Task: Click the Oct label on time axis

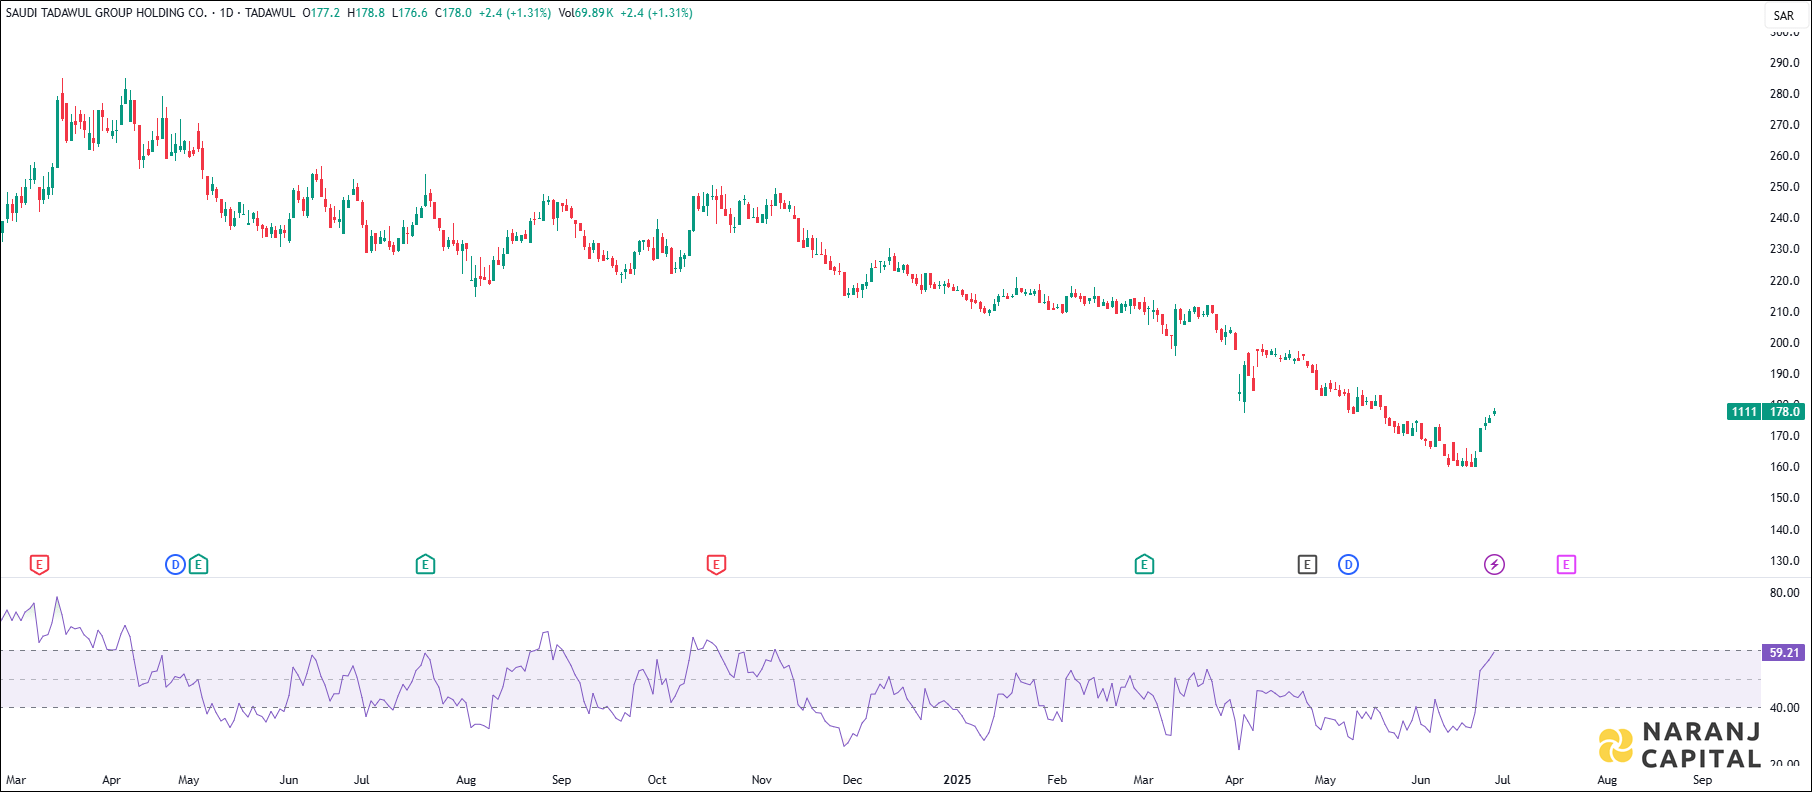Action: [x=657, y=780]
